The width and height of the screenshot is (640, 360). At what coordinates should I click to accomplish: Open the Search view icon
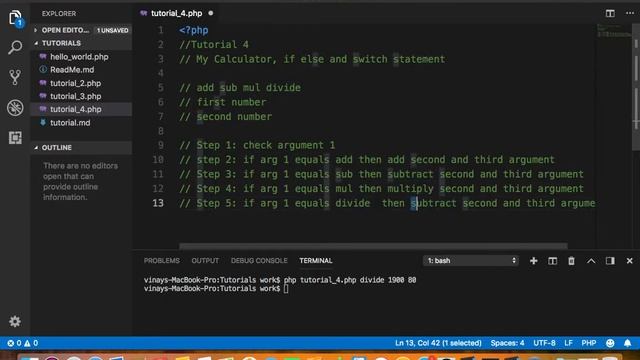pyautogui.click(x=15, y=47)
